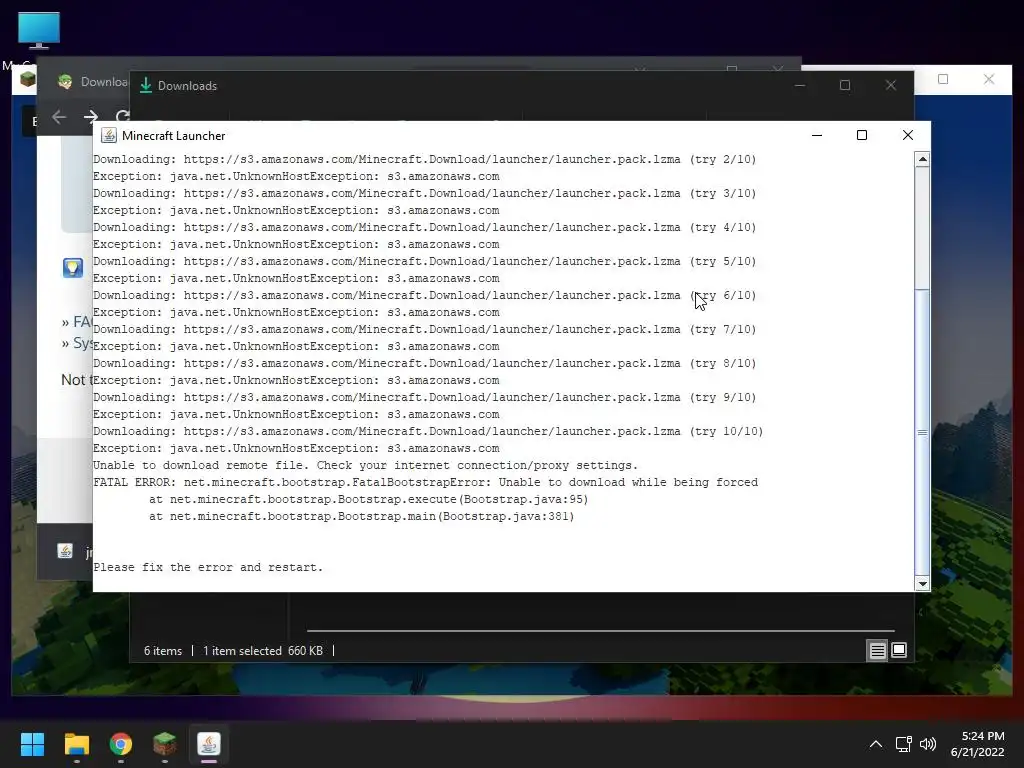This screenshot has height=768, width=1024.
Task: Click the 'FATAL ERROR' log line
Action: click(x=426, y=483)
